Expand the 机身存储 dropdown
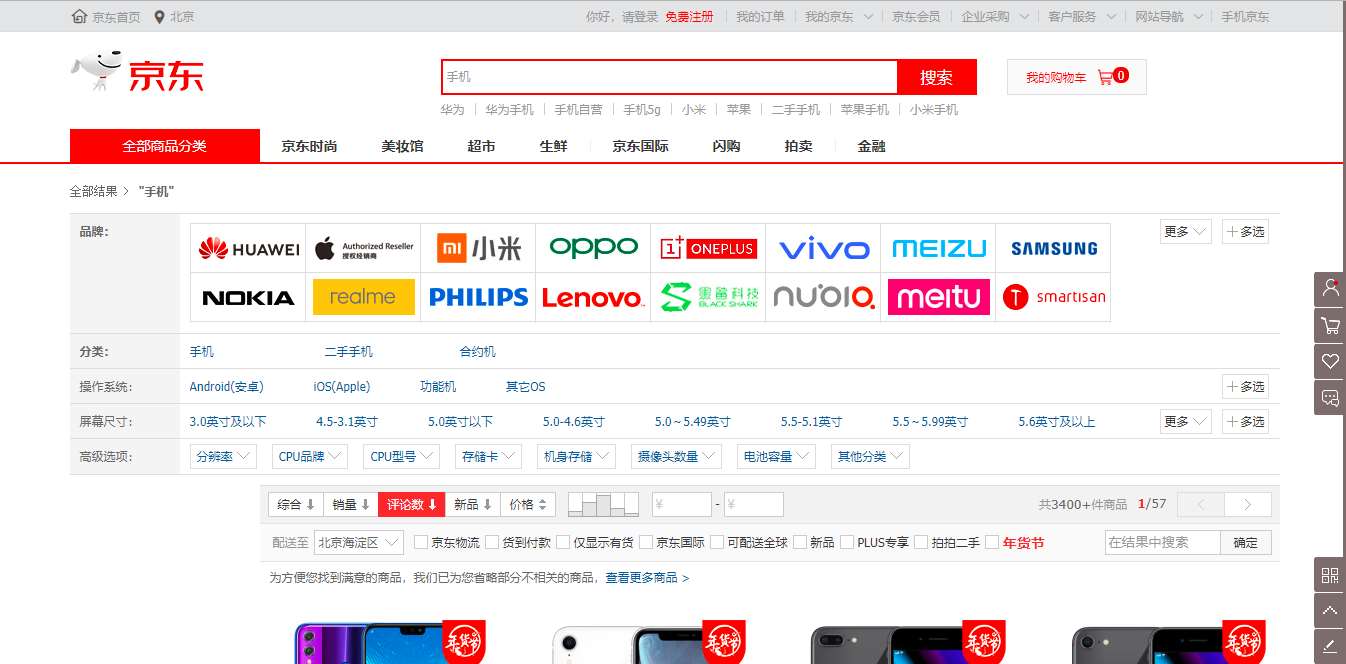This screenshot has height=664, width=1346. [x=576, y=457]
